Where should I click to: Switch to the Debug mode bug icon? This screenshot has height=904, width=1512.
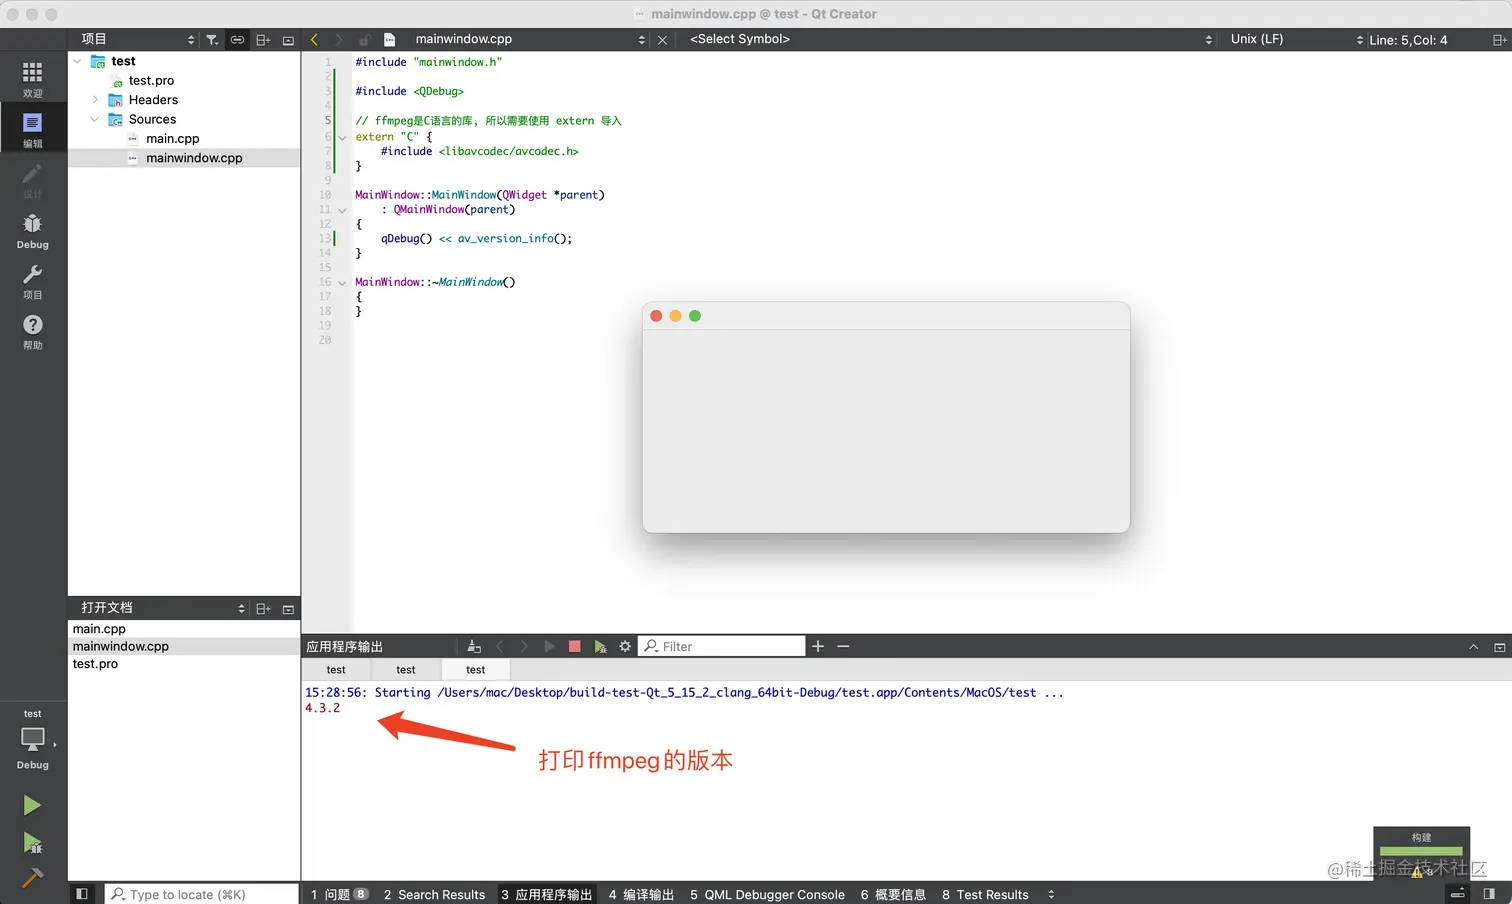[x=33, y=230]
